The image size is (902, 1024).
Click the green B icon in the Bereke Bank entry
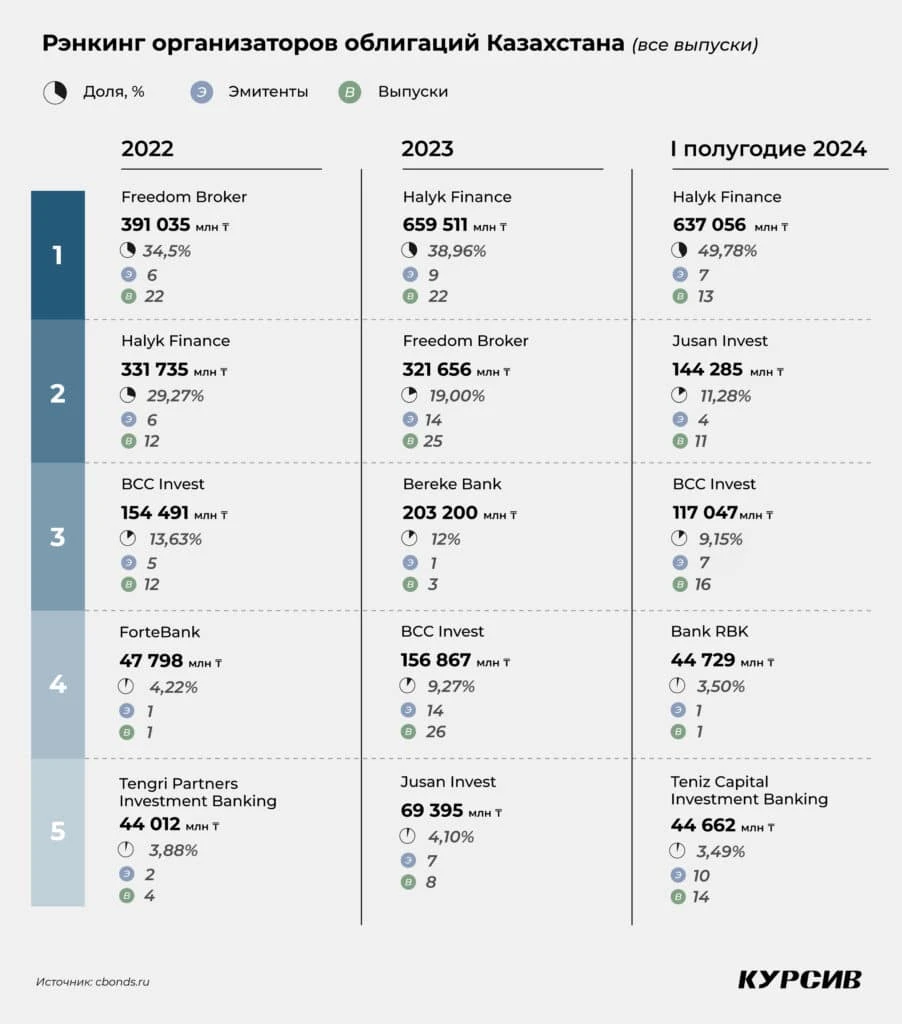click(x=409, y=584)
